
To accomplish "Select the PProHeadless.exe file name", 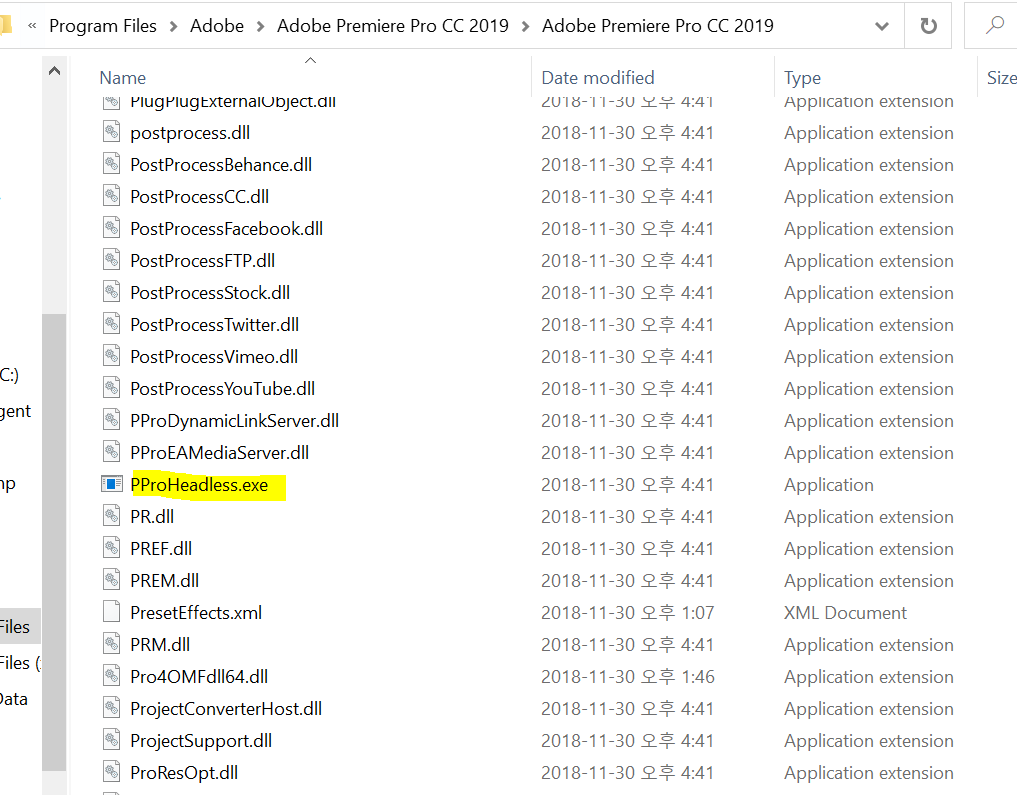I will tap(198, 484).
